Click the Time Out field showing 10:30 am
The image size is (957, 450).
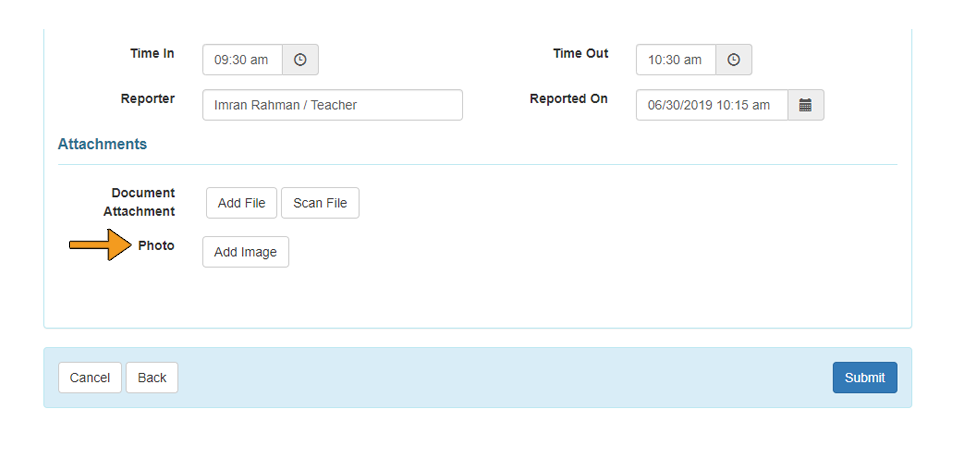pos(676,60)
